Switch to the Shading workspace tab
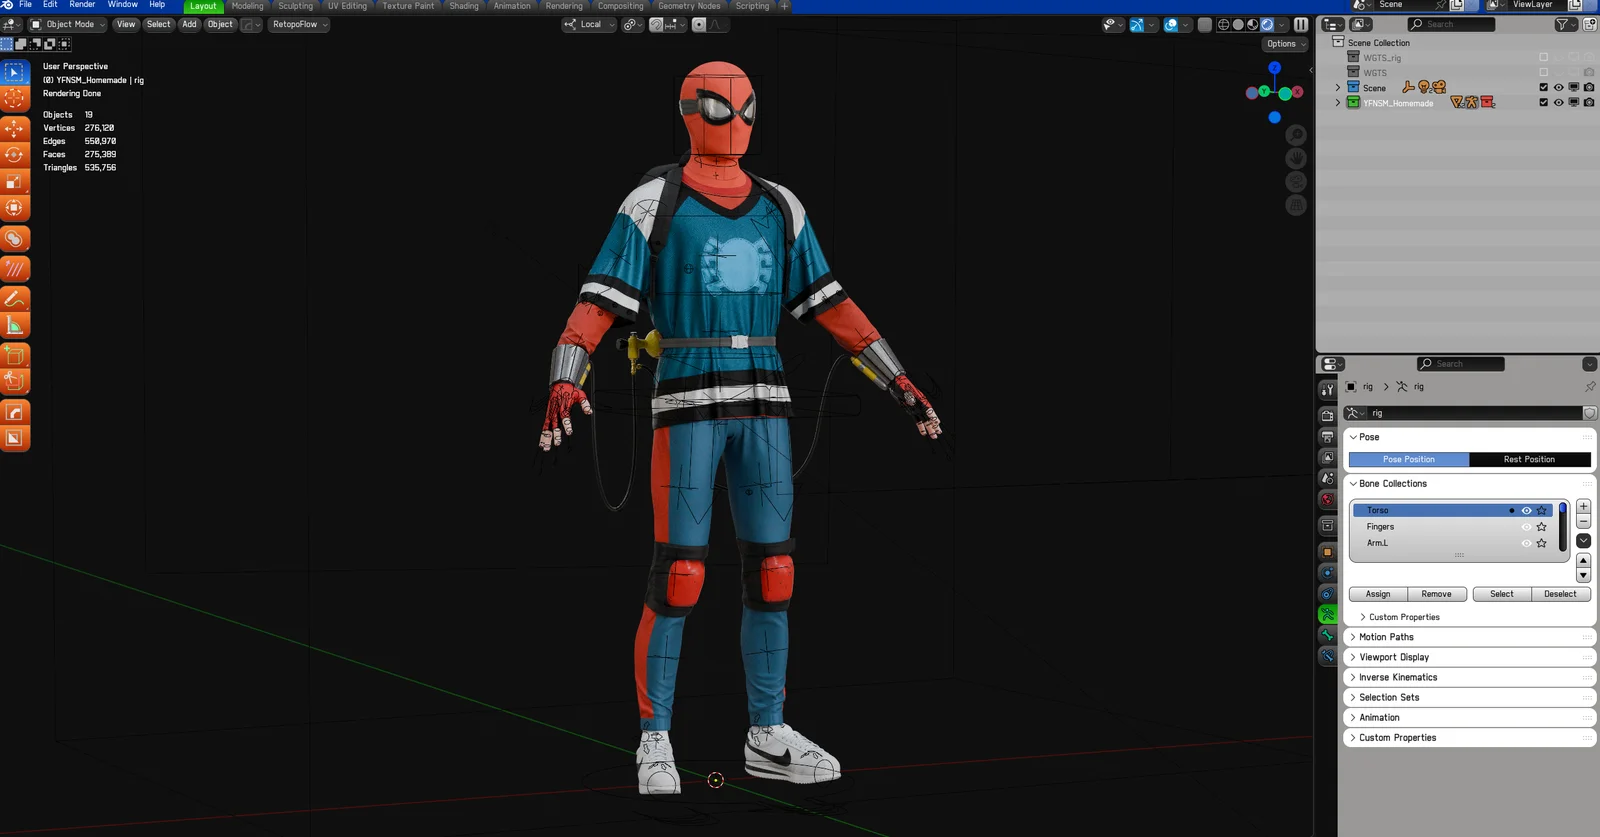The image size is (1600, 837). [x=464, y=6]
